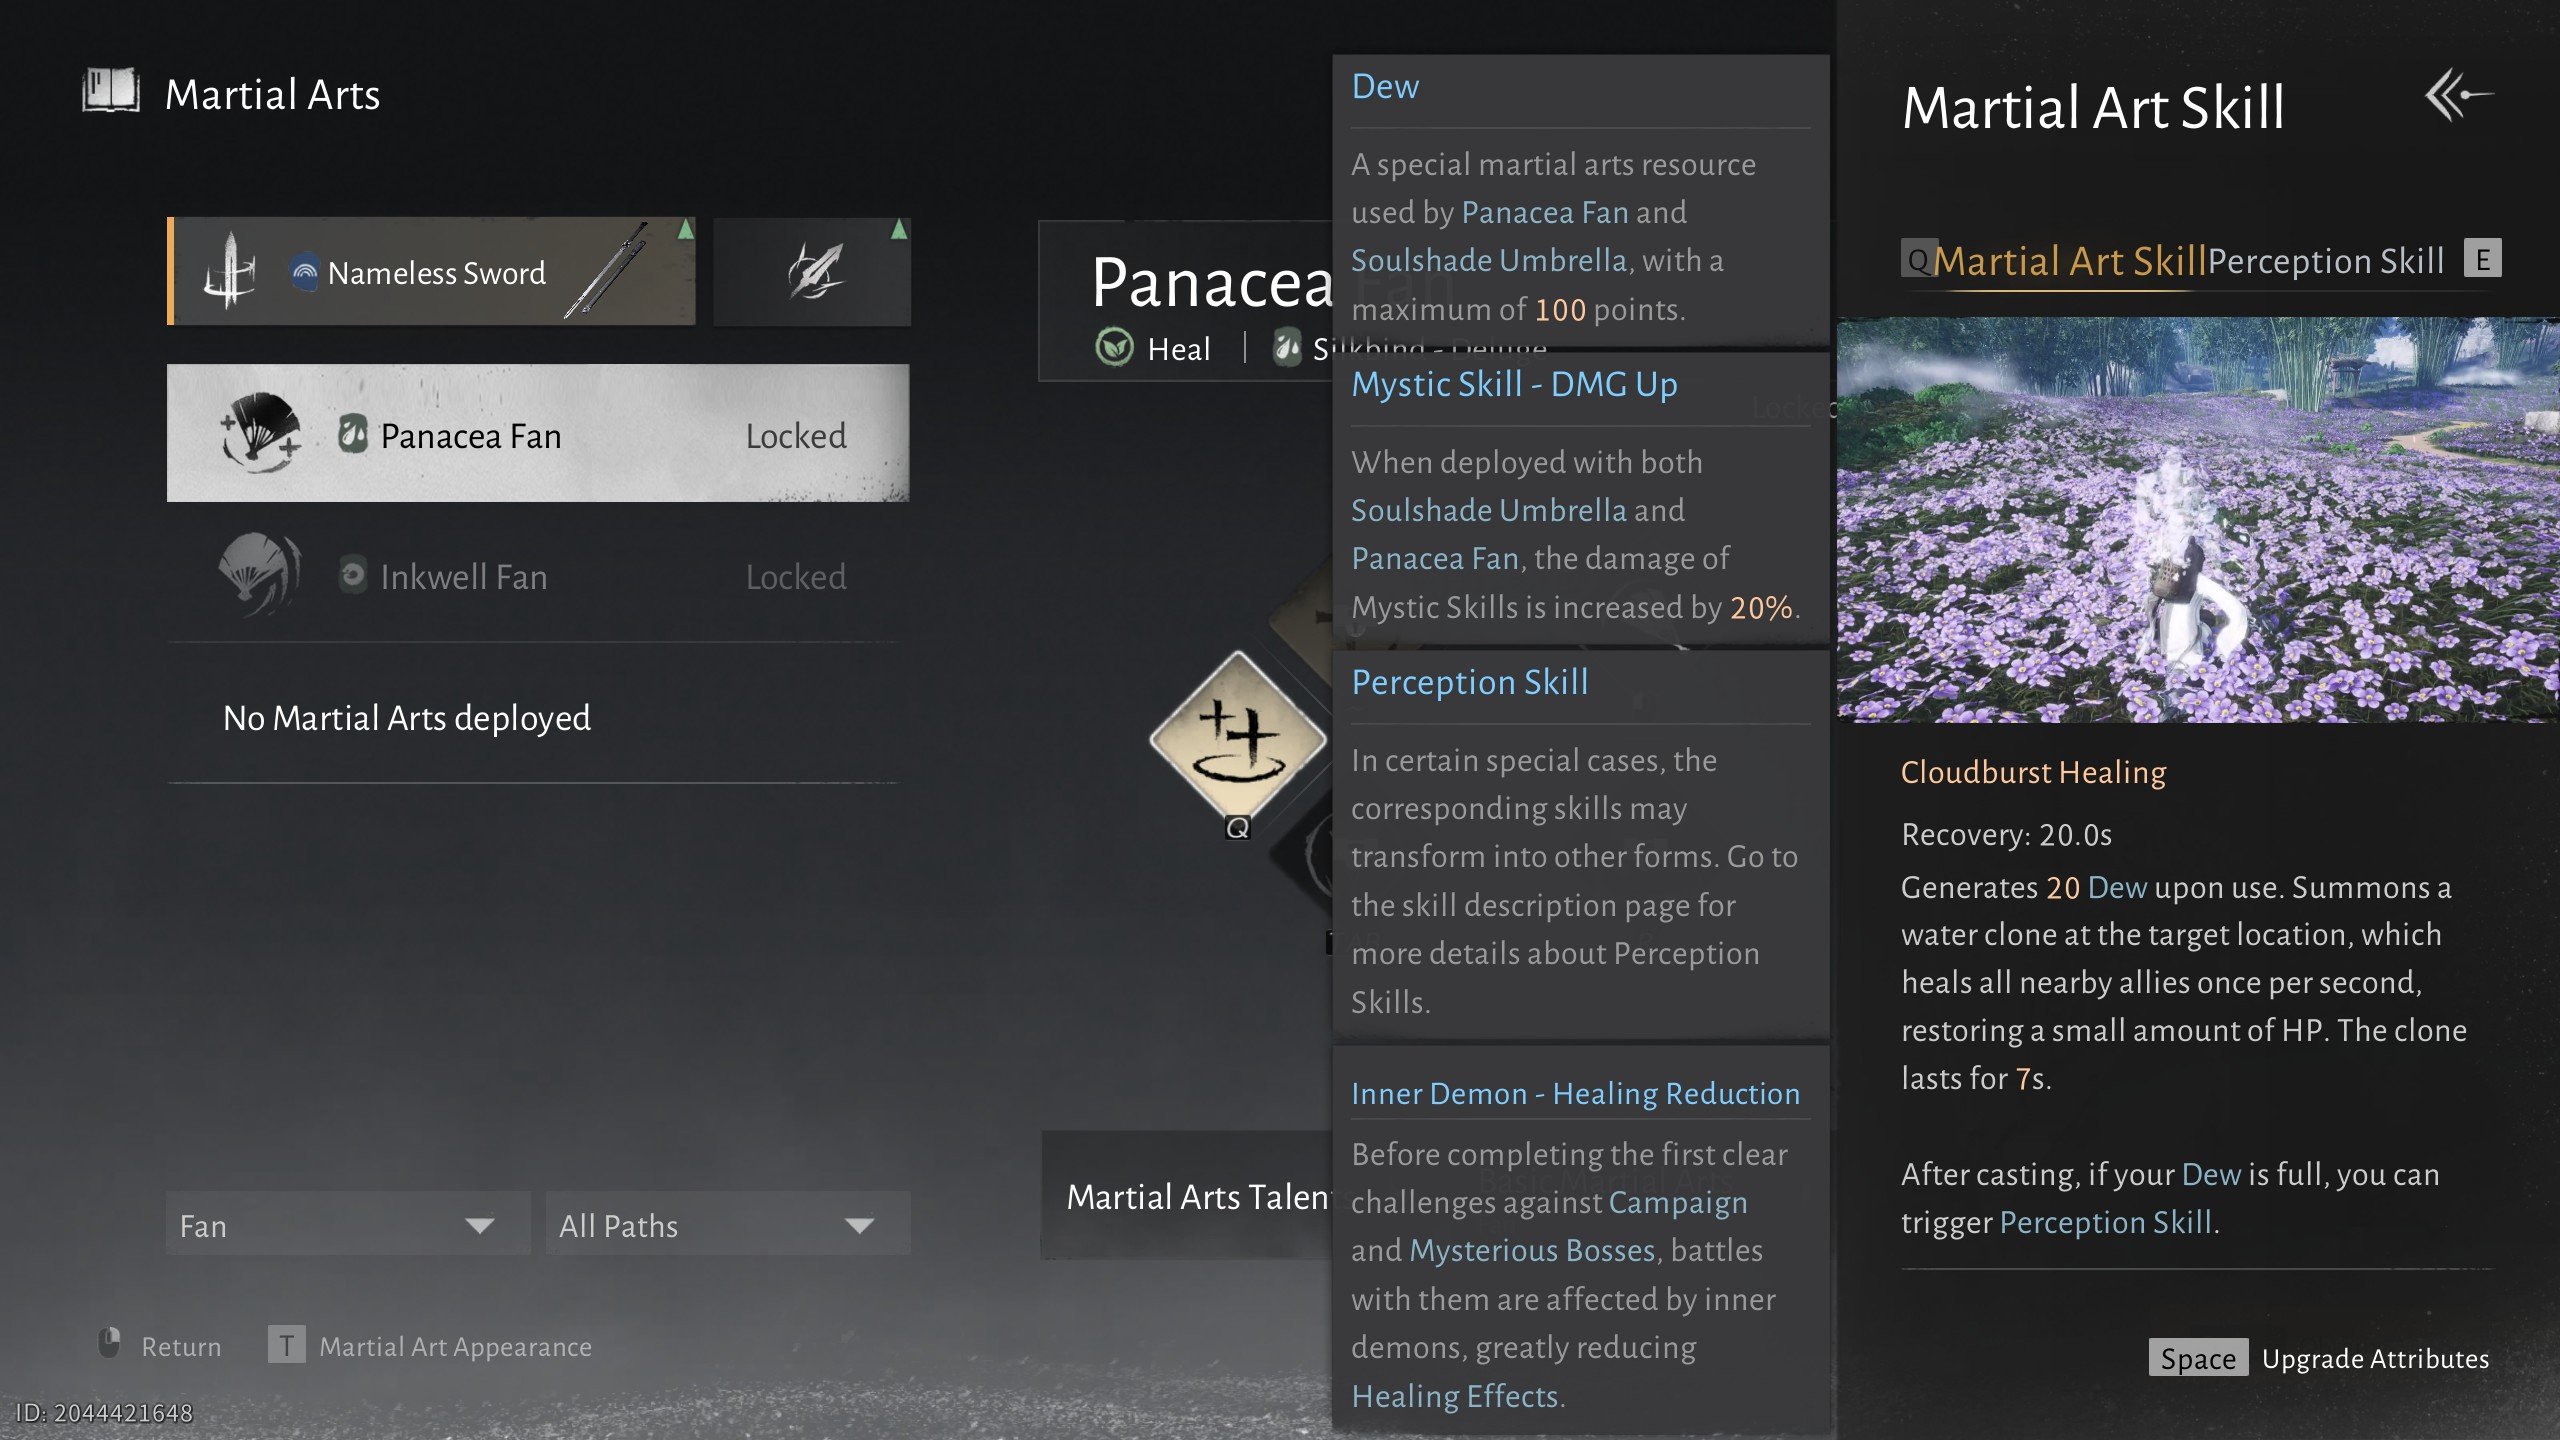2560x1440 pixels.
Task: Click the Perception Skill link in description
Action: 2105,1222
